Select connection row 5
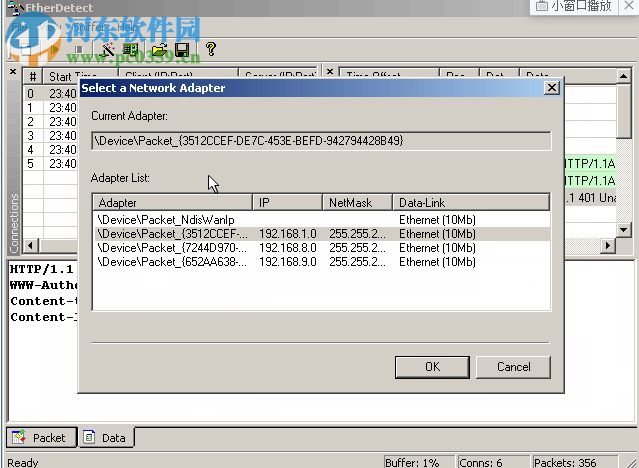This screenshot has width=639, height=468. point(51,163)
